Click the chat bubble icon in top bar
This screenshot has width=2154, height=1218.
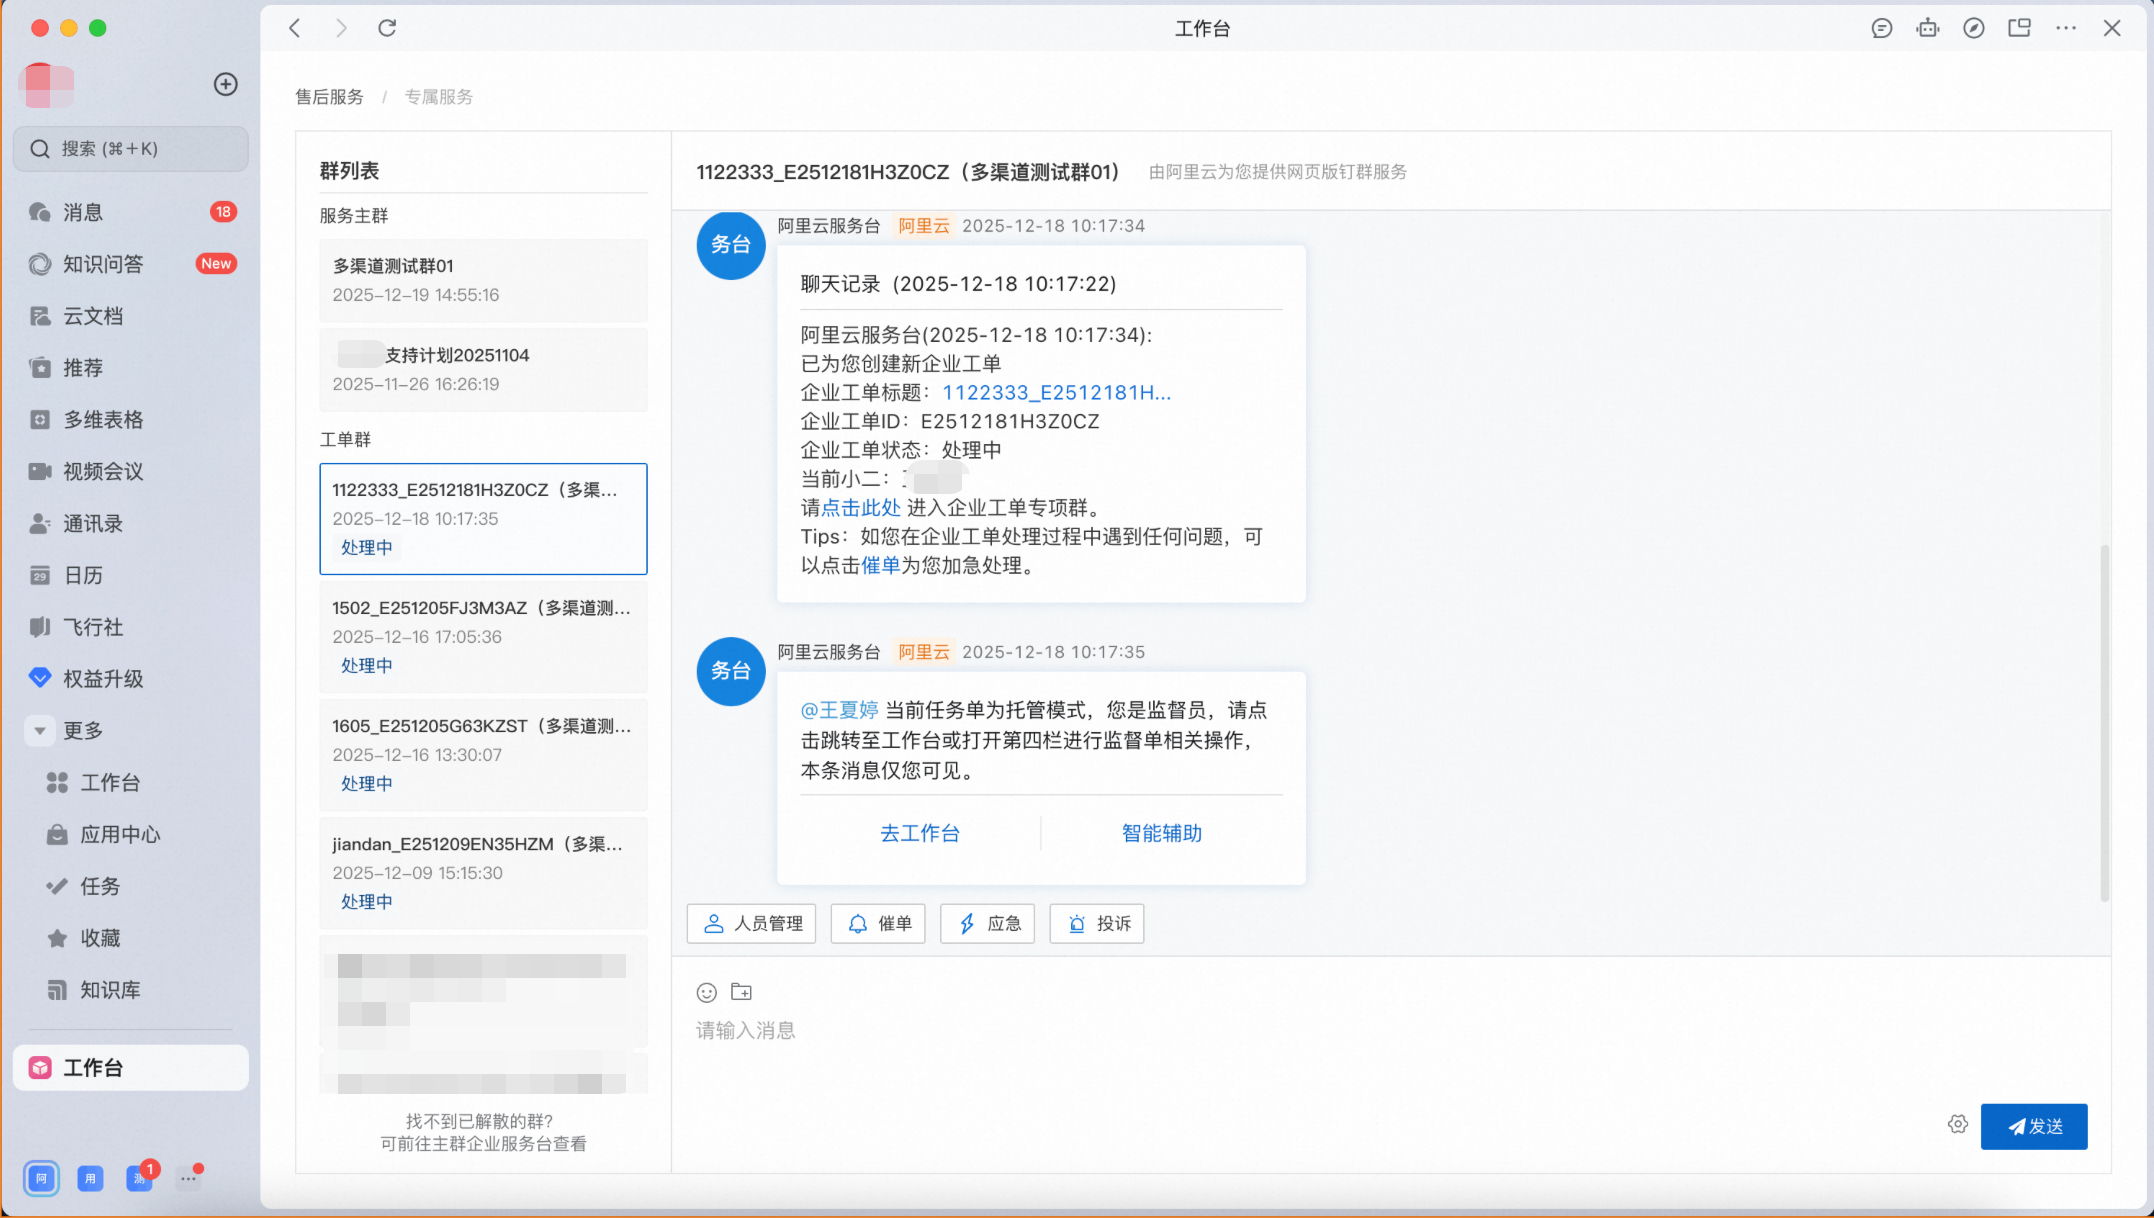1881,28
